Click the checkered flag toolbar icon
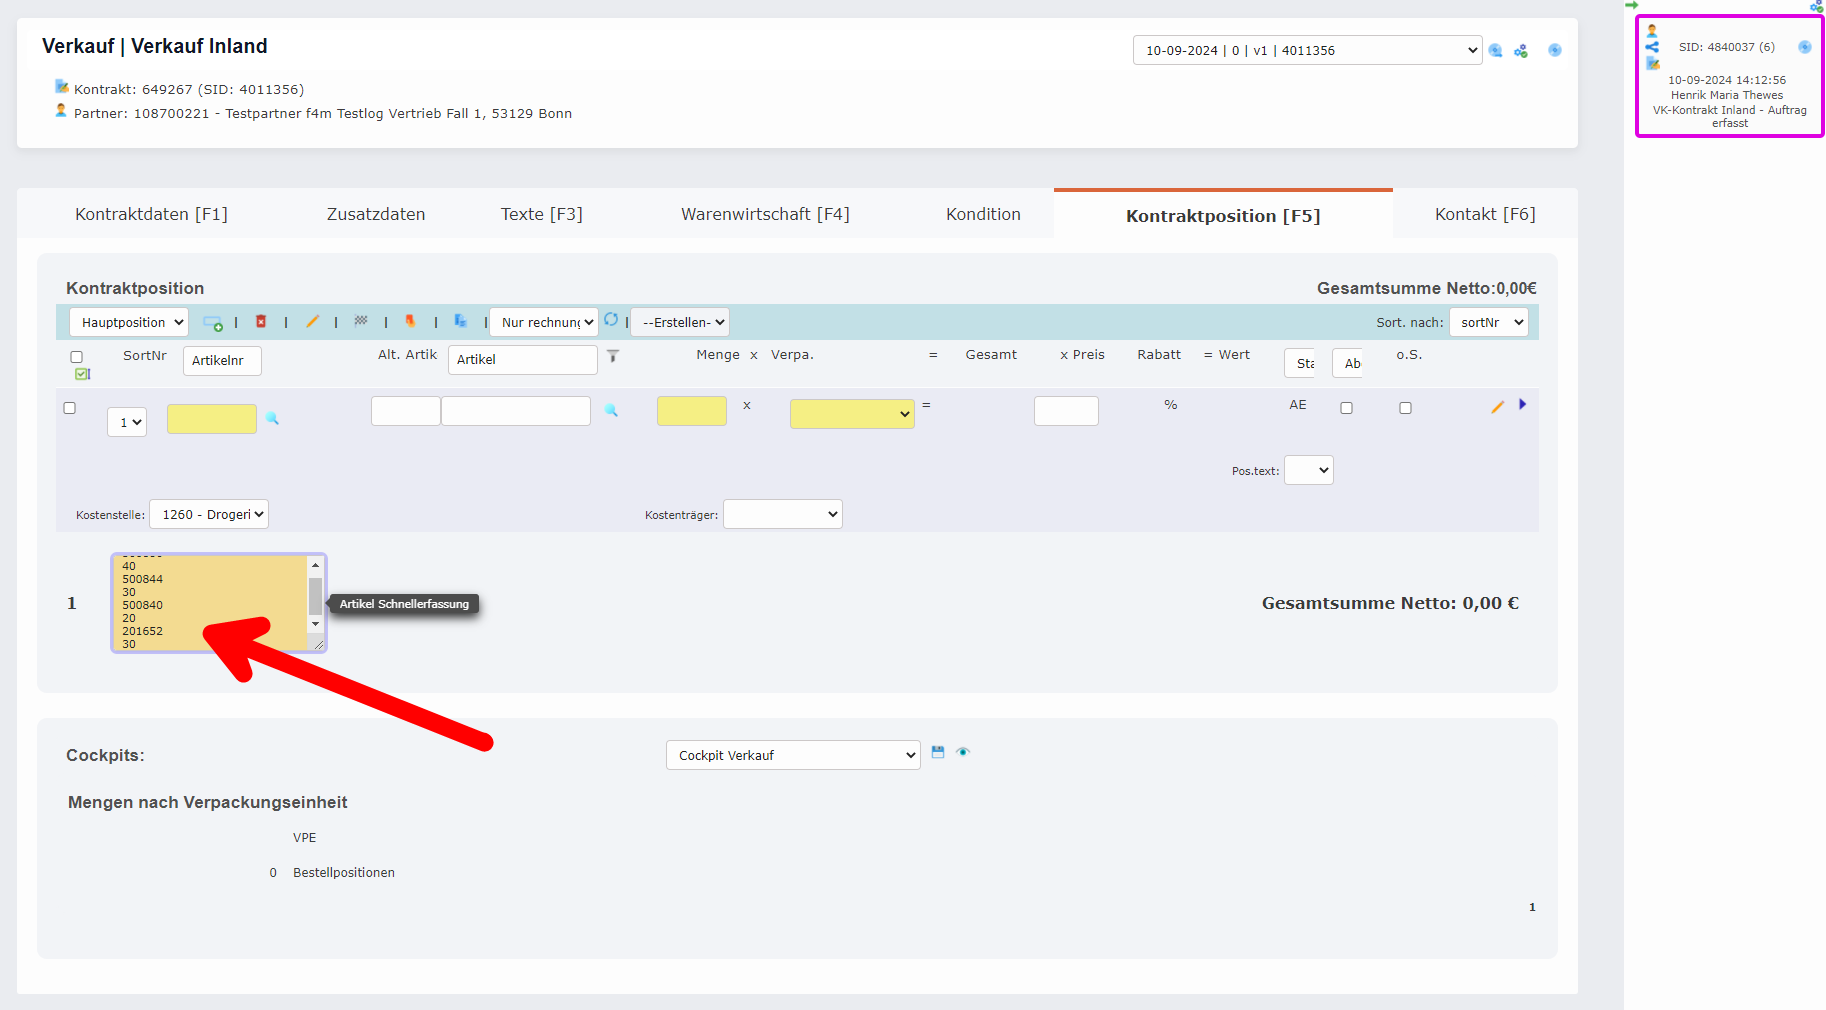Image resolution: width=1826 pixels, height=1010 pixels. pyautogui.click(x=361, y=321)
